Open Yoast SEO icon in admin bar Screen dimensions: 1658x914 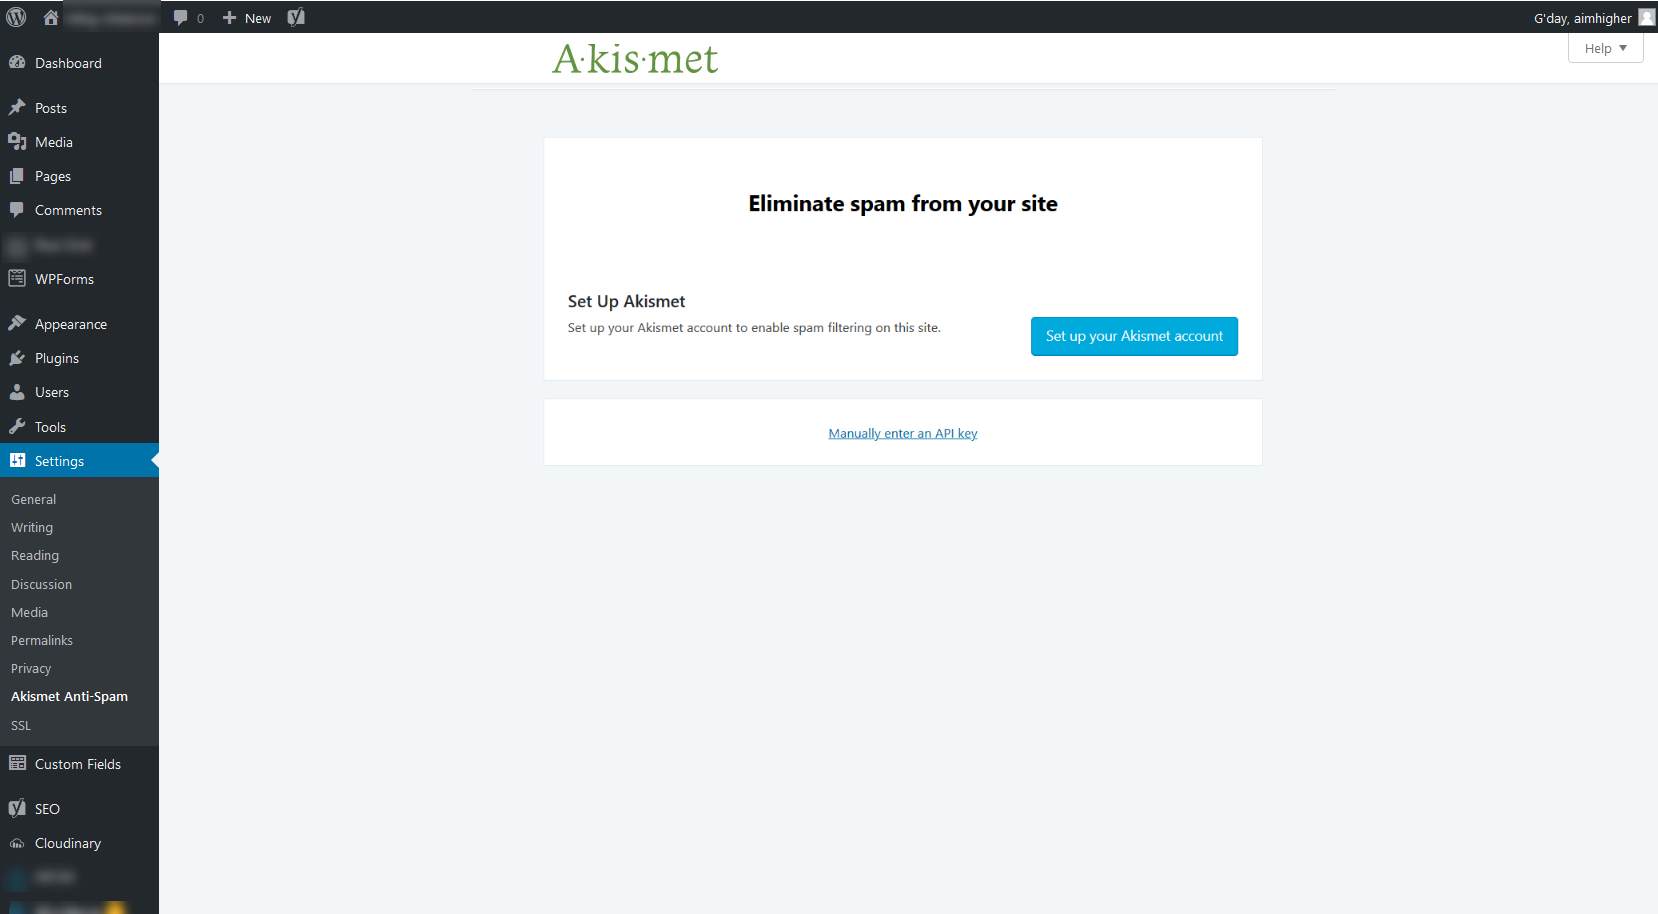point(296,17)
